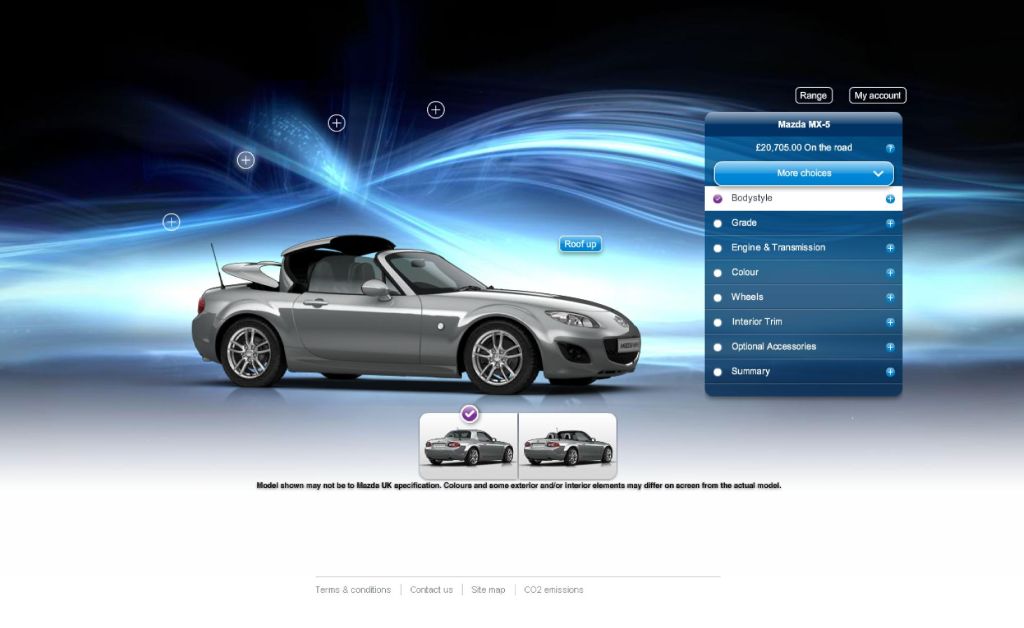This screenshot has width=1024, height=628.
Task: Click the price help question mark icon
Action: tap(890, 148)
